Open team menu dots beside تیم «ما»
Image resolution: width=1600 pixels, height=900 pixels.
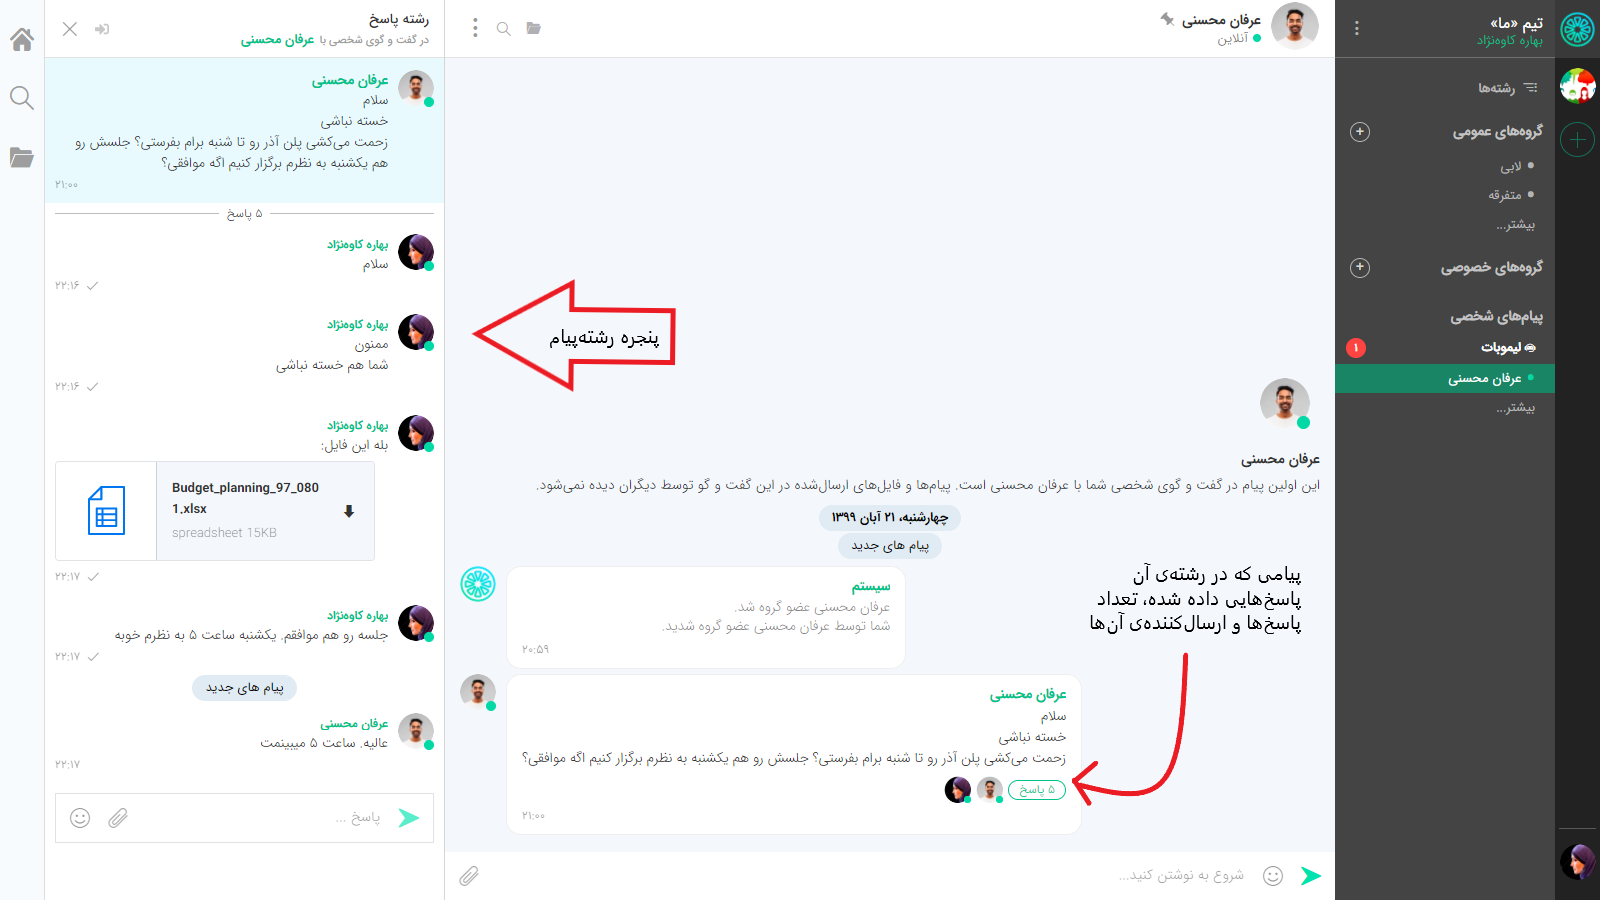1357,29
